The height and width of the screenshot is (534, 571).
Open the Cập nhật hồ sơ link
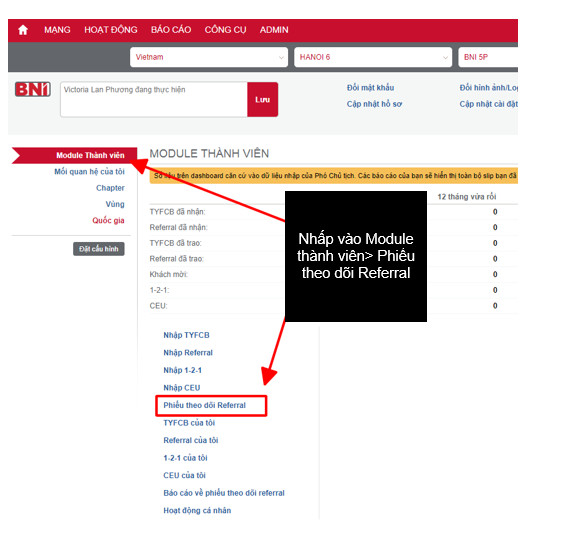[374, 104]
